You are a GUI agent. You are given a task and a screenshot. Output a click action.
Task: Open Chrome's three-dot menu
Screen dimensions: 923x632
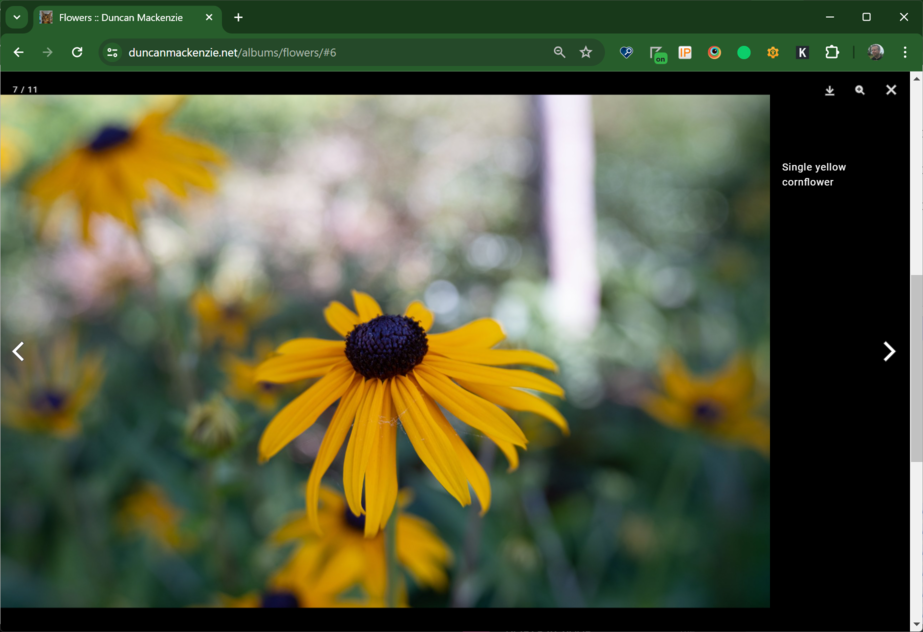tap(905, 53)
